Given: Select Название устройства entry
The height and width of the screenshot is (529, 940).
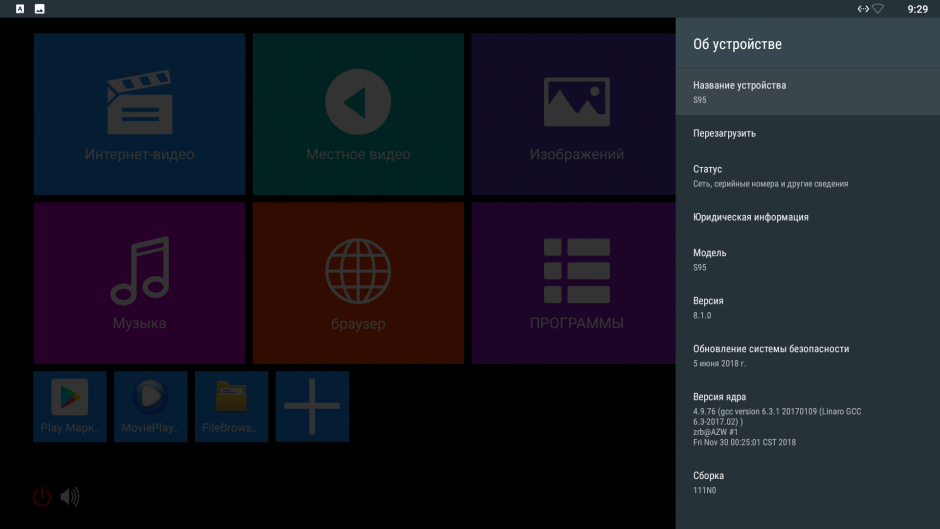Looking at the screenshot, I should coord(808,91).
